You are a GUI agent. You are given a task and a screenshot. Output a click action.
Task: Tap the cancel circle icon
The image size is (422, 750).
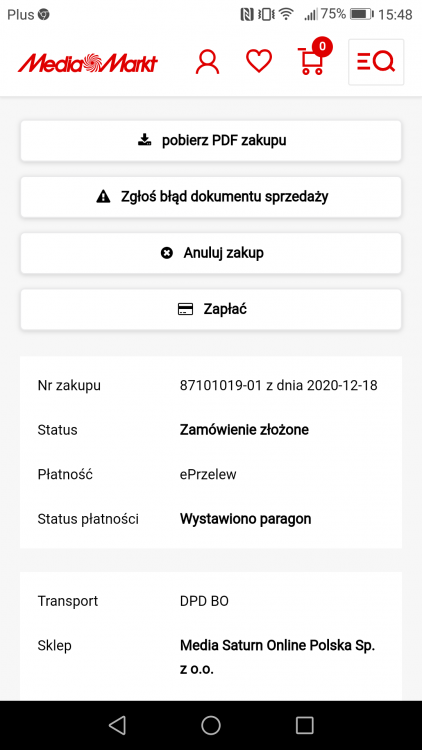[x=167, y=253]
